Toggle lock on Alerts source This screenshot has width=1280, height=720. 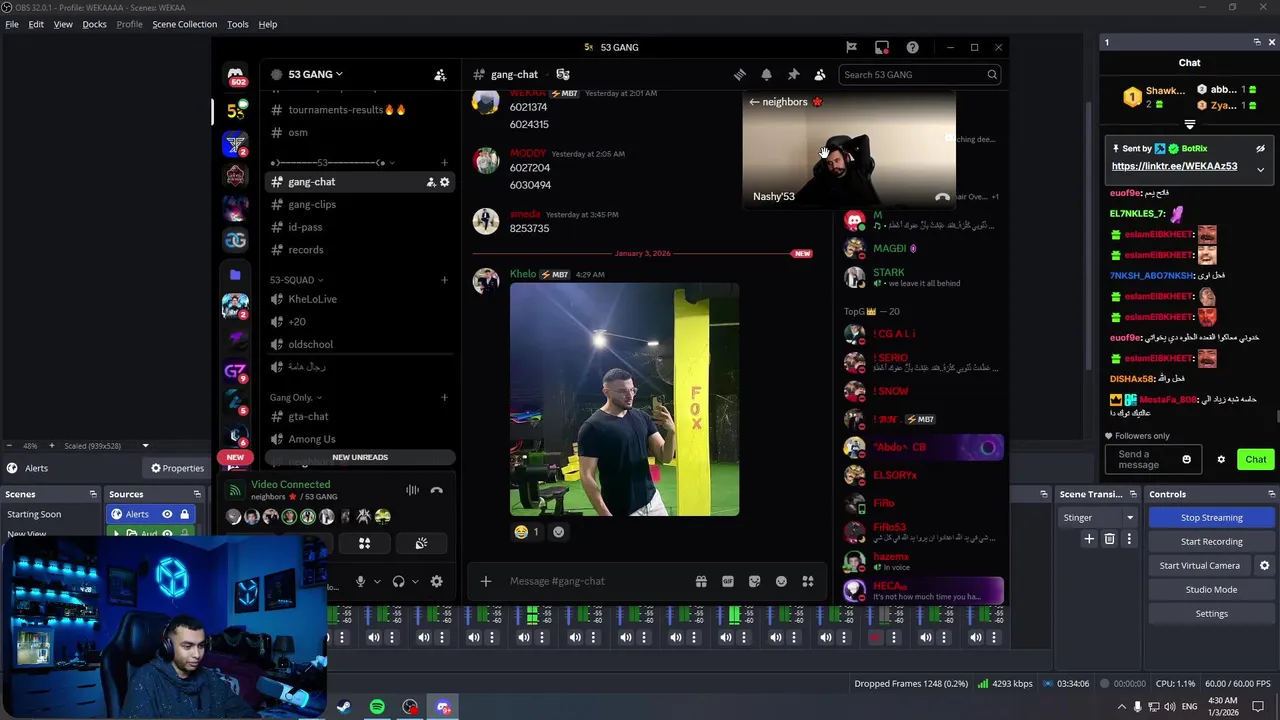pos(184,514)
